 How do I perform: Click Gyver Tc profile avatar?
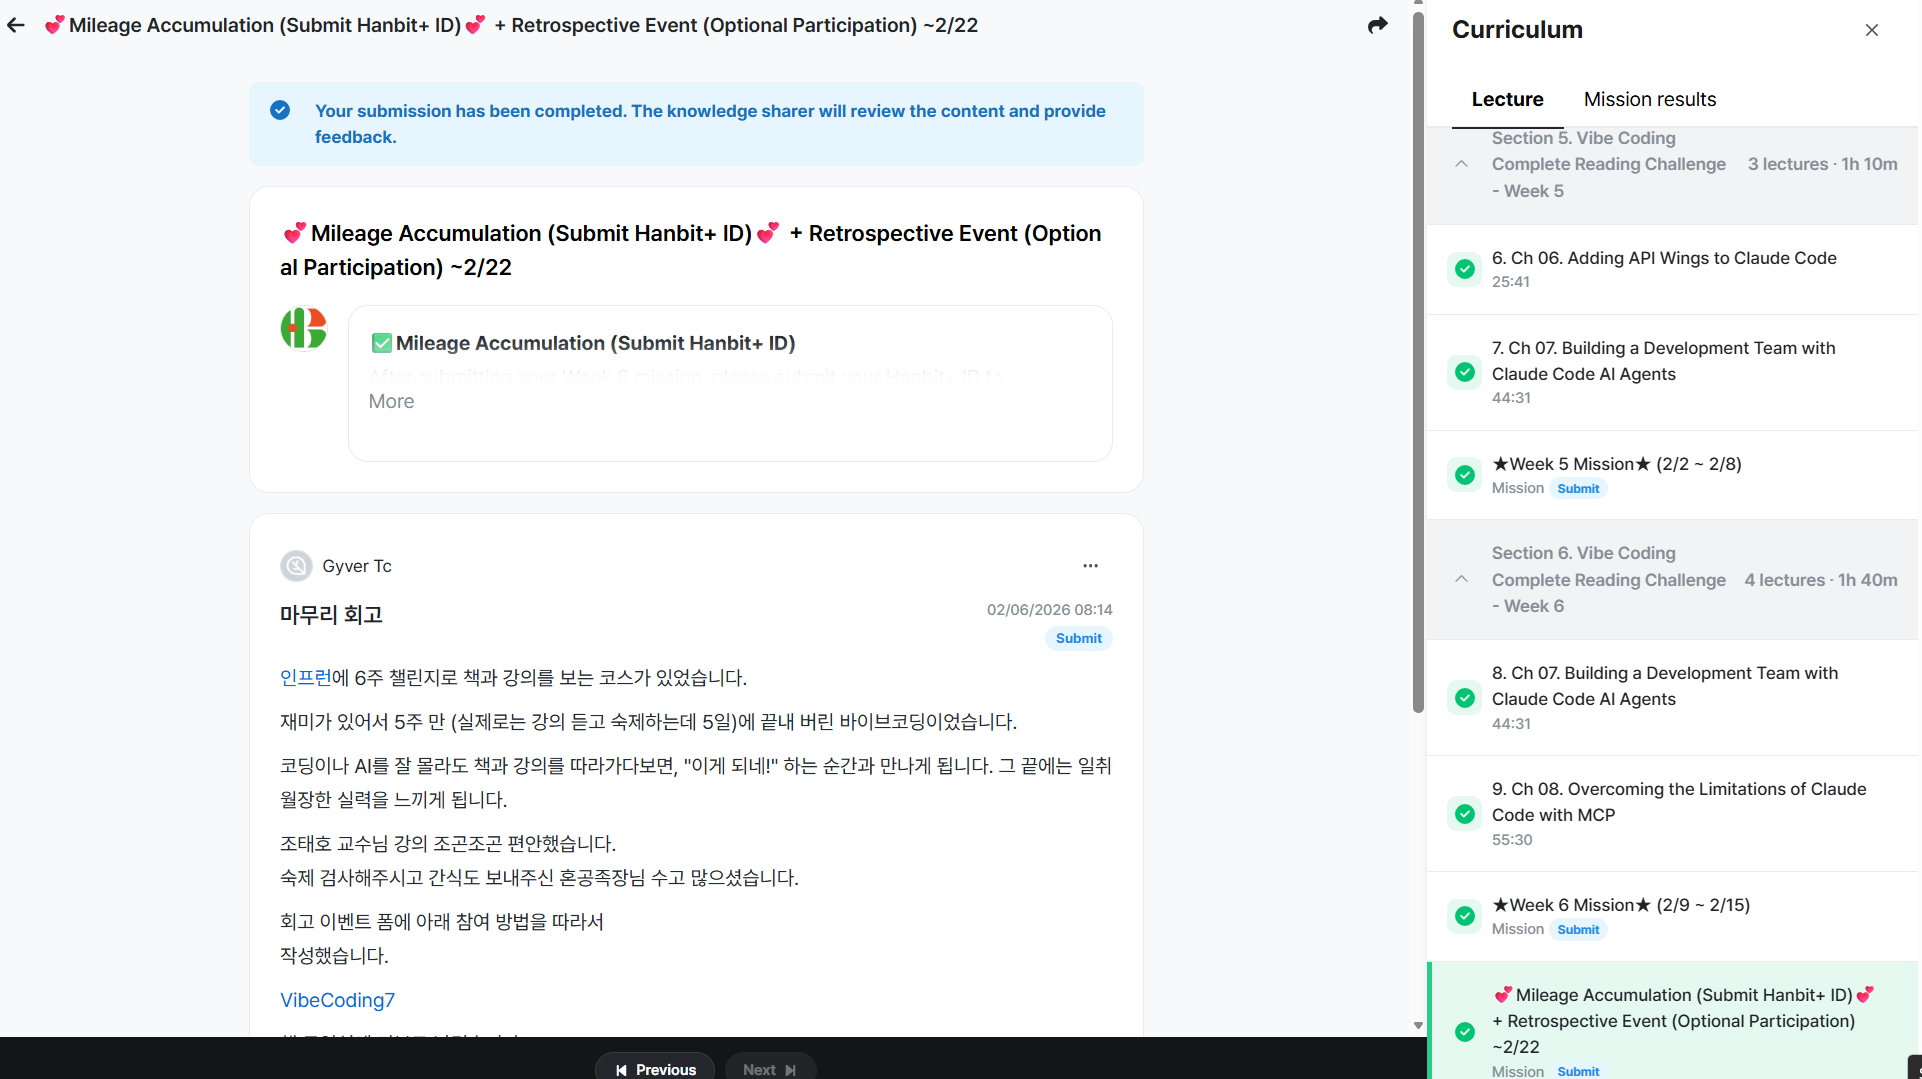coord(296,566)
